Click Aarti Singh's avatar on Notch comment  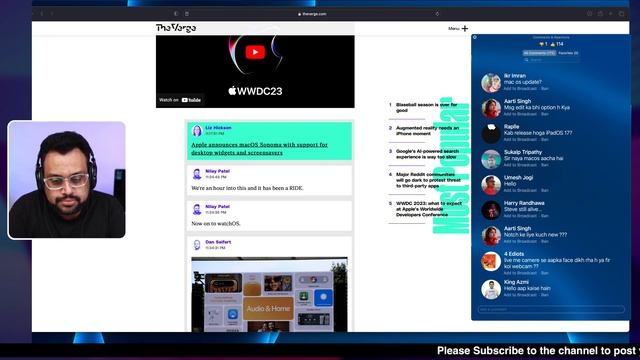(x=491, y=236)
